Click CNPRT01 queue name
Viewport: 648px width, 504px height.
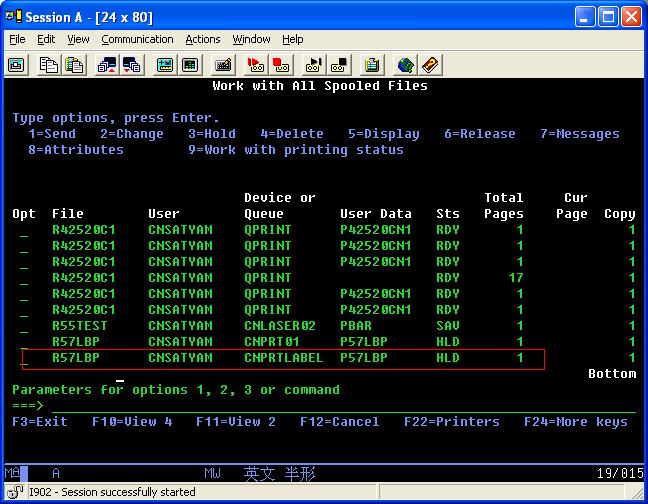pos(272,342)
